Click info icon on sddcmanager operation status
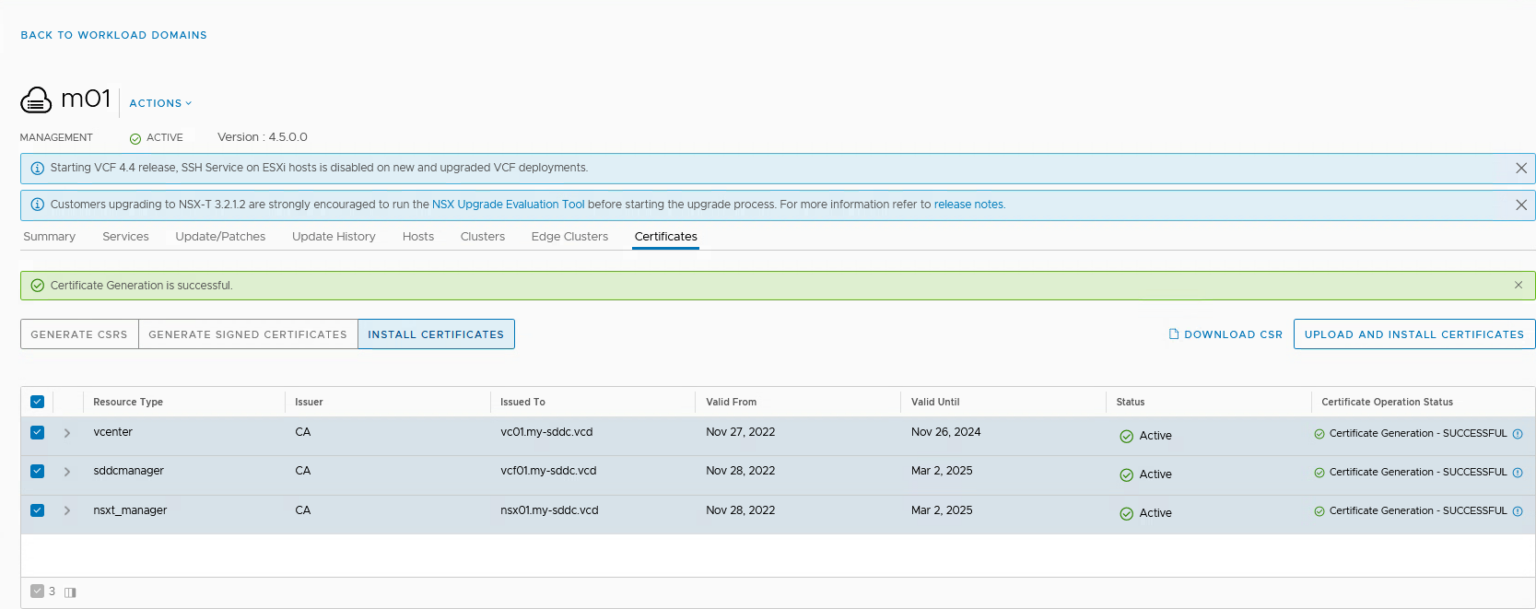The height and width of the screenshot is (609, 1536). point(1517,472)
